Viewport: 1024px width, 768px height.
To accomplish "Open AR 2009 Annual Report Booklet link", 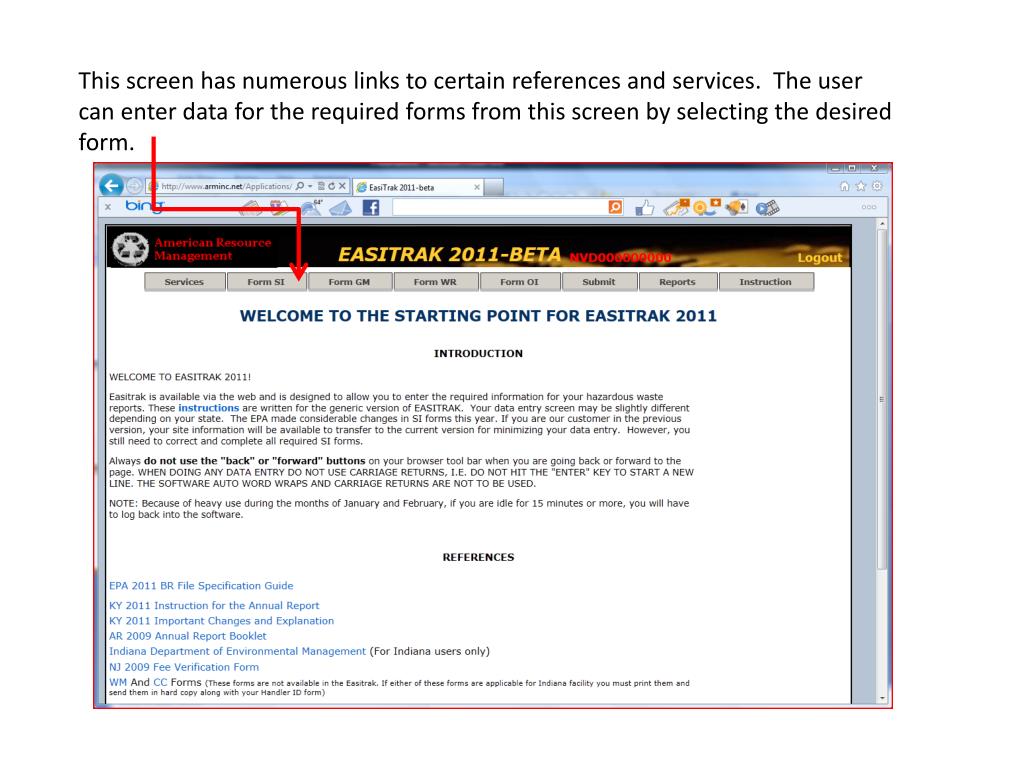I will 188,636.
